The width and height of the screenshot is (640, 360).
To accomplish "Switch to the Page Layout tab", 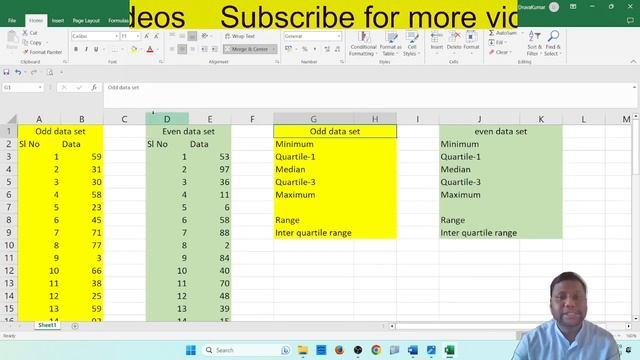I will [x=86, y=20].
